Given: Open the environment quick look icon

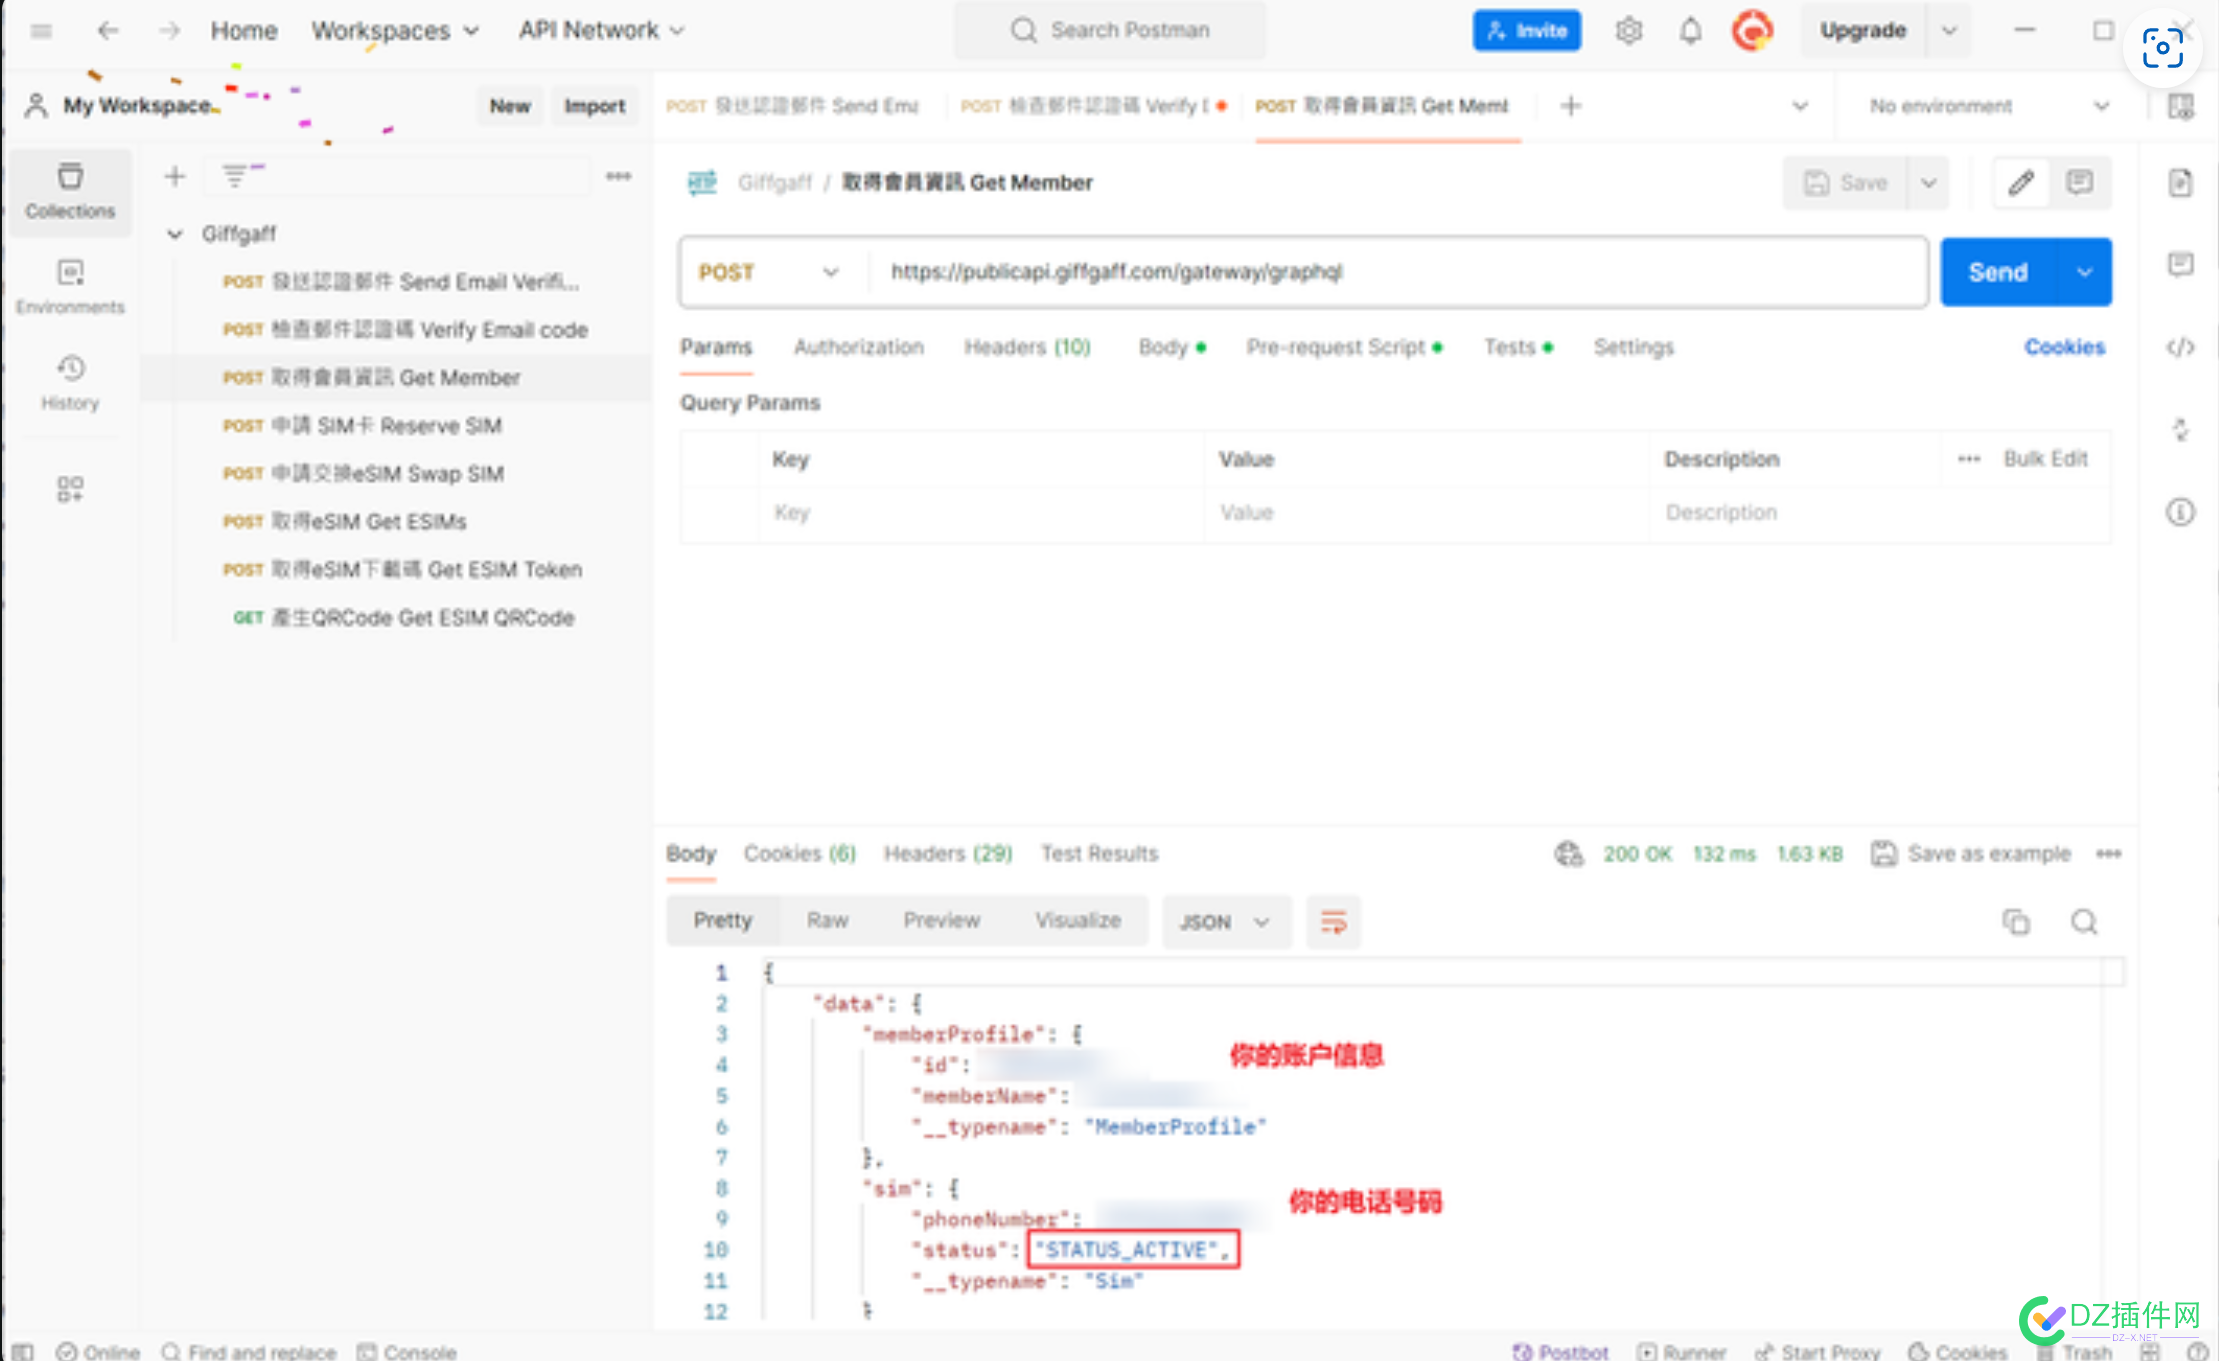Looking at the screenshot, I should click(x=2180, y=106).
